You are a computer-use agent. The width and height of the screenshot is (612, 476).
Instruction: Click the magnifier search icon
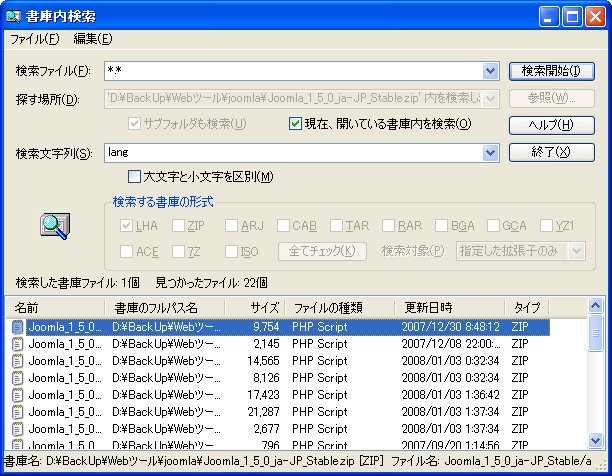[x=54, y=227]
